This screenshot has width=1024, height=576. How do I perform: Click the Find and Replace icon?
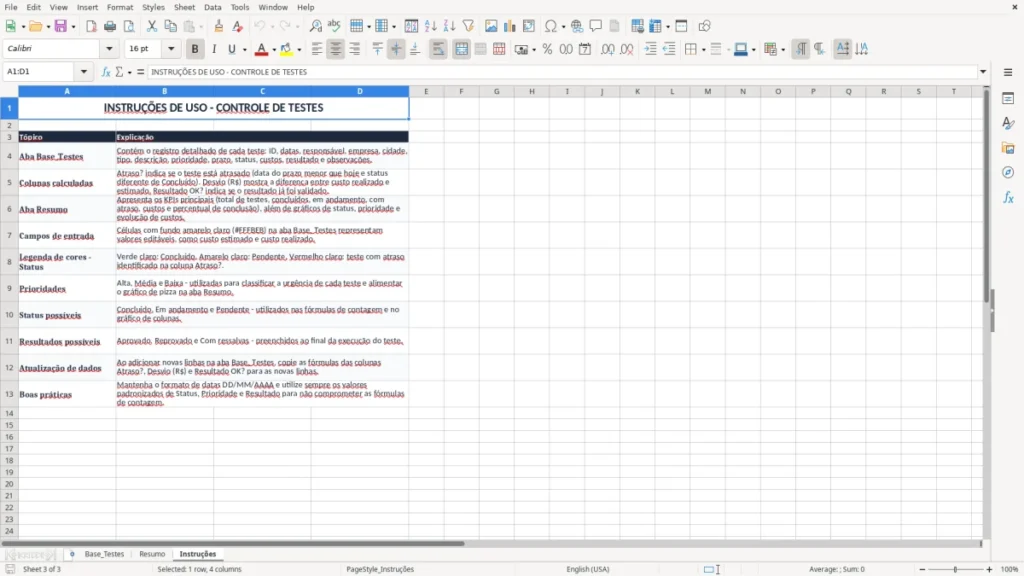click(315, 26)
